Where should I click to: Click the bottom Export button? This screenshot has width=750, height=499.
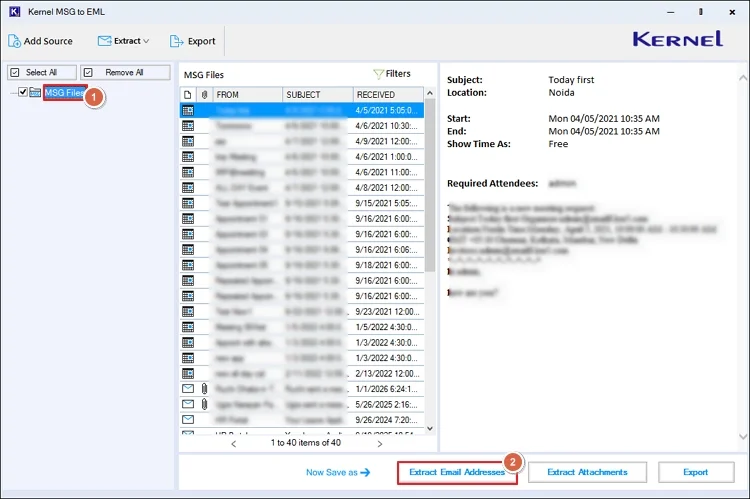pyautogui.click(x=695, y=472)
